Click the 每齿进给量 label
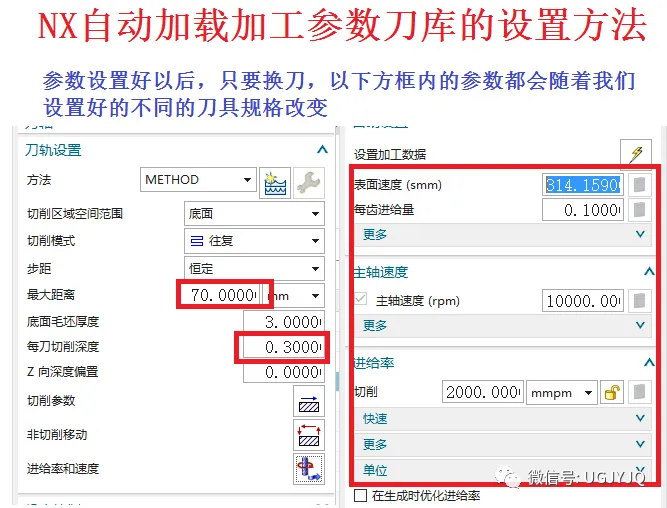The width and height of the screenshot is (667, 508). (x=384, y=209)
